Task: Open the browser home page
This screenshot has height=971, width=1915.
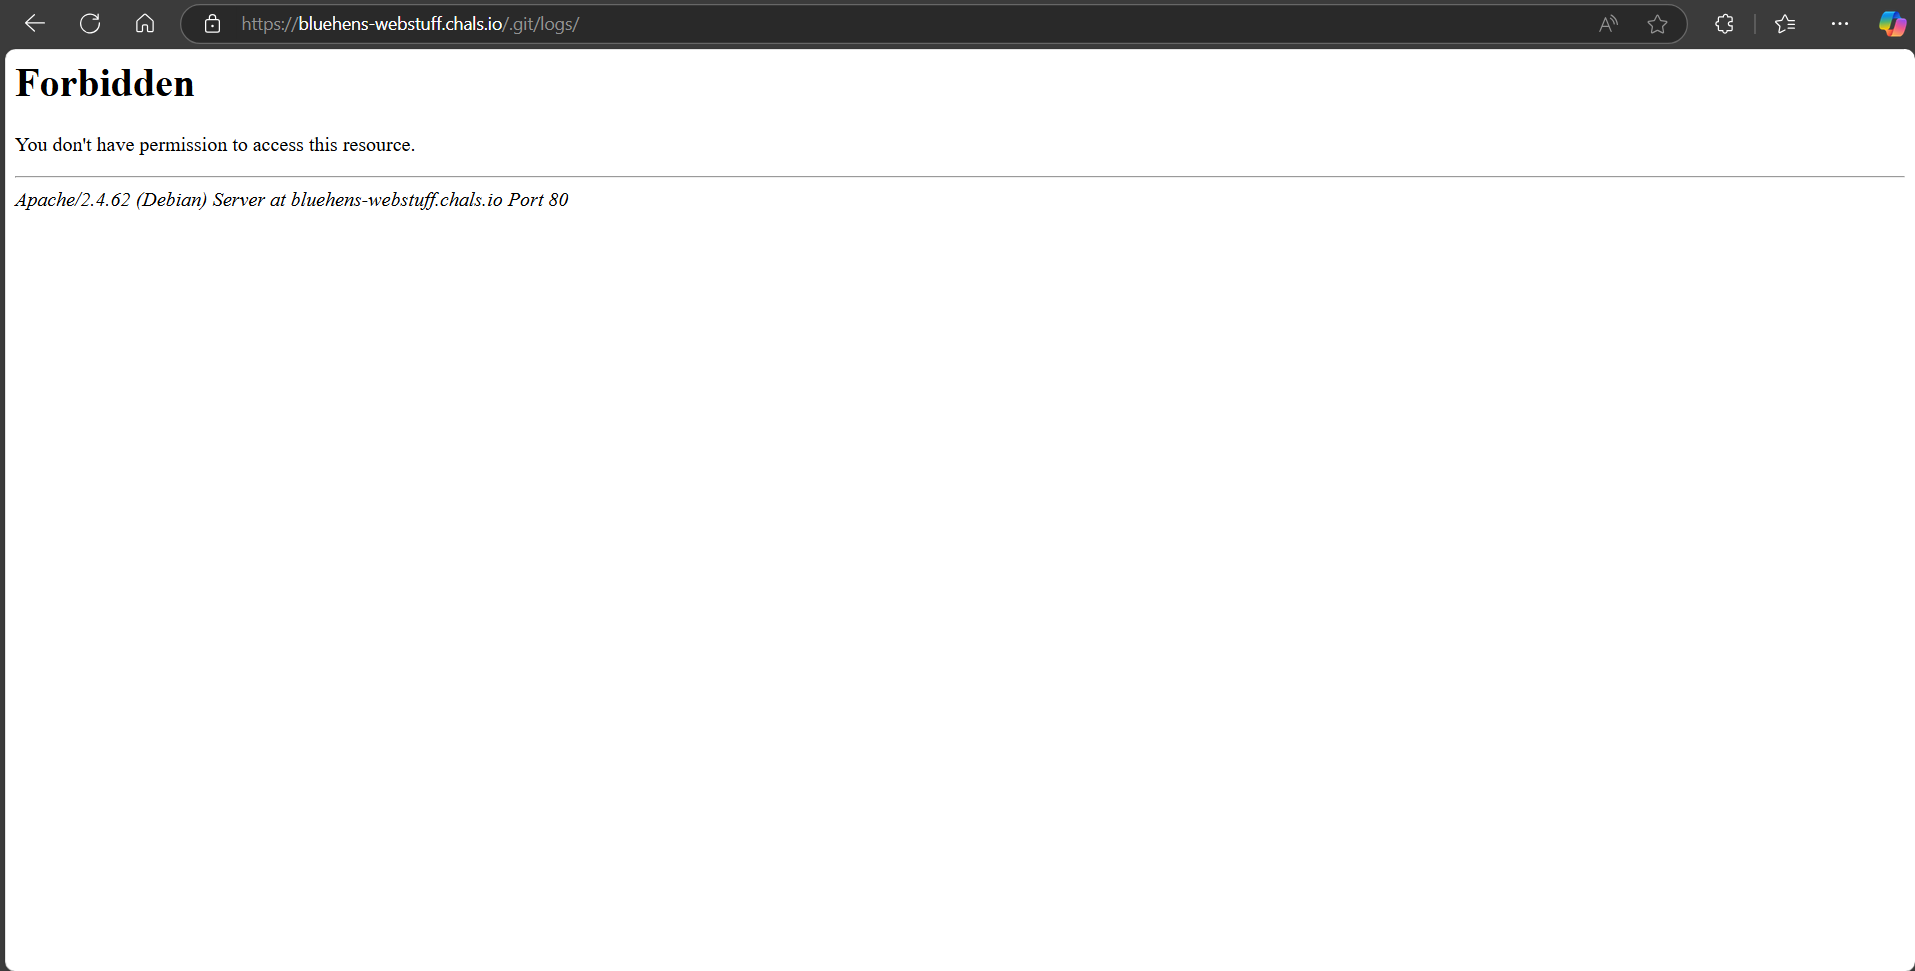Action: [145, 23]
